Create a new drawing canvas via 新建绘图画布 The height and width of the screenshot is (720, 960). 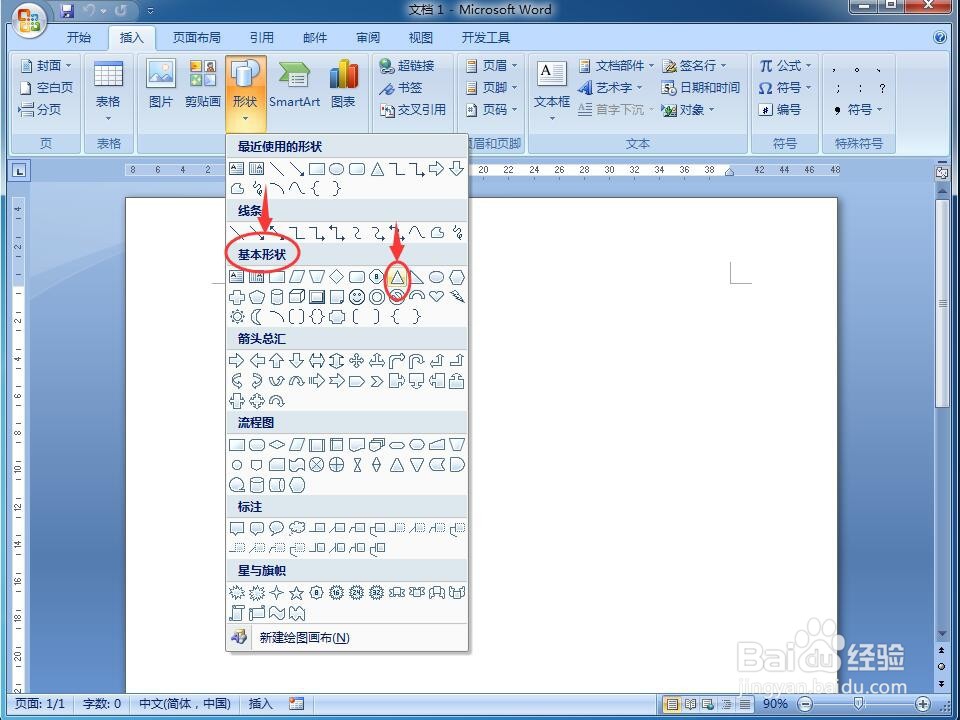pyautogui.click(x=302, y=637)
